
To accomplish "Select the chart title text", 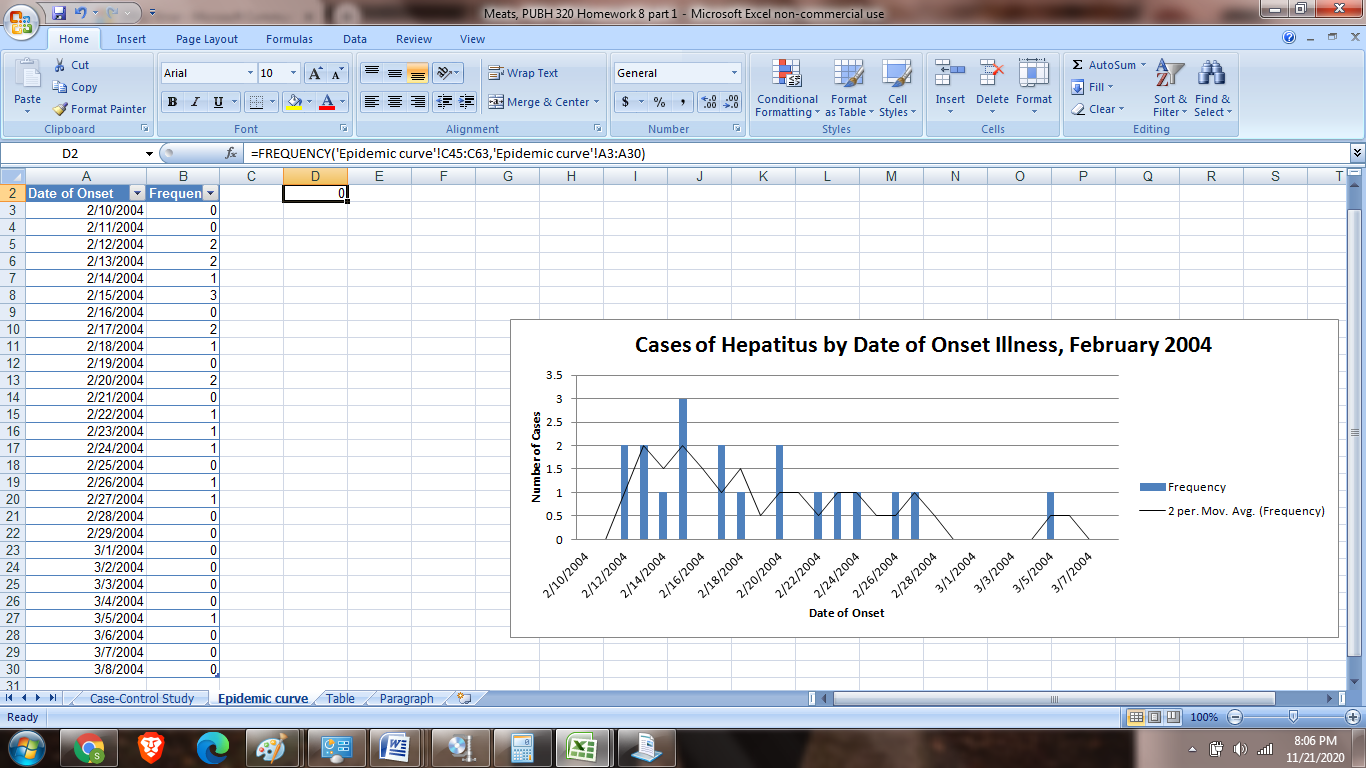I will [x=924, y=345].
